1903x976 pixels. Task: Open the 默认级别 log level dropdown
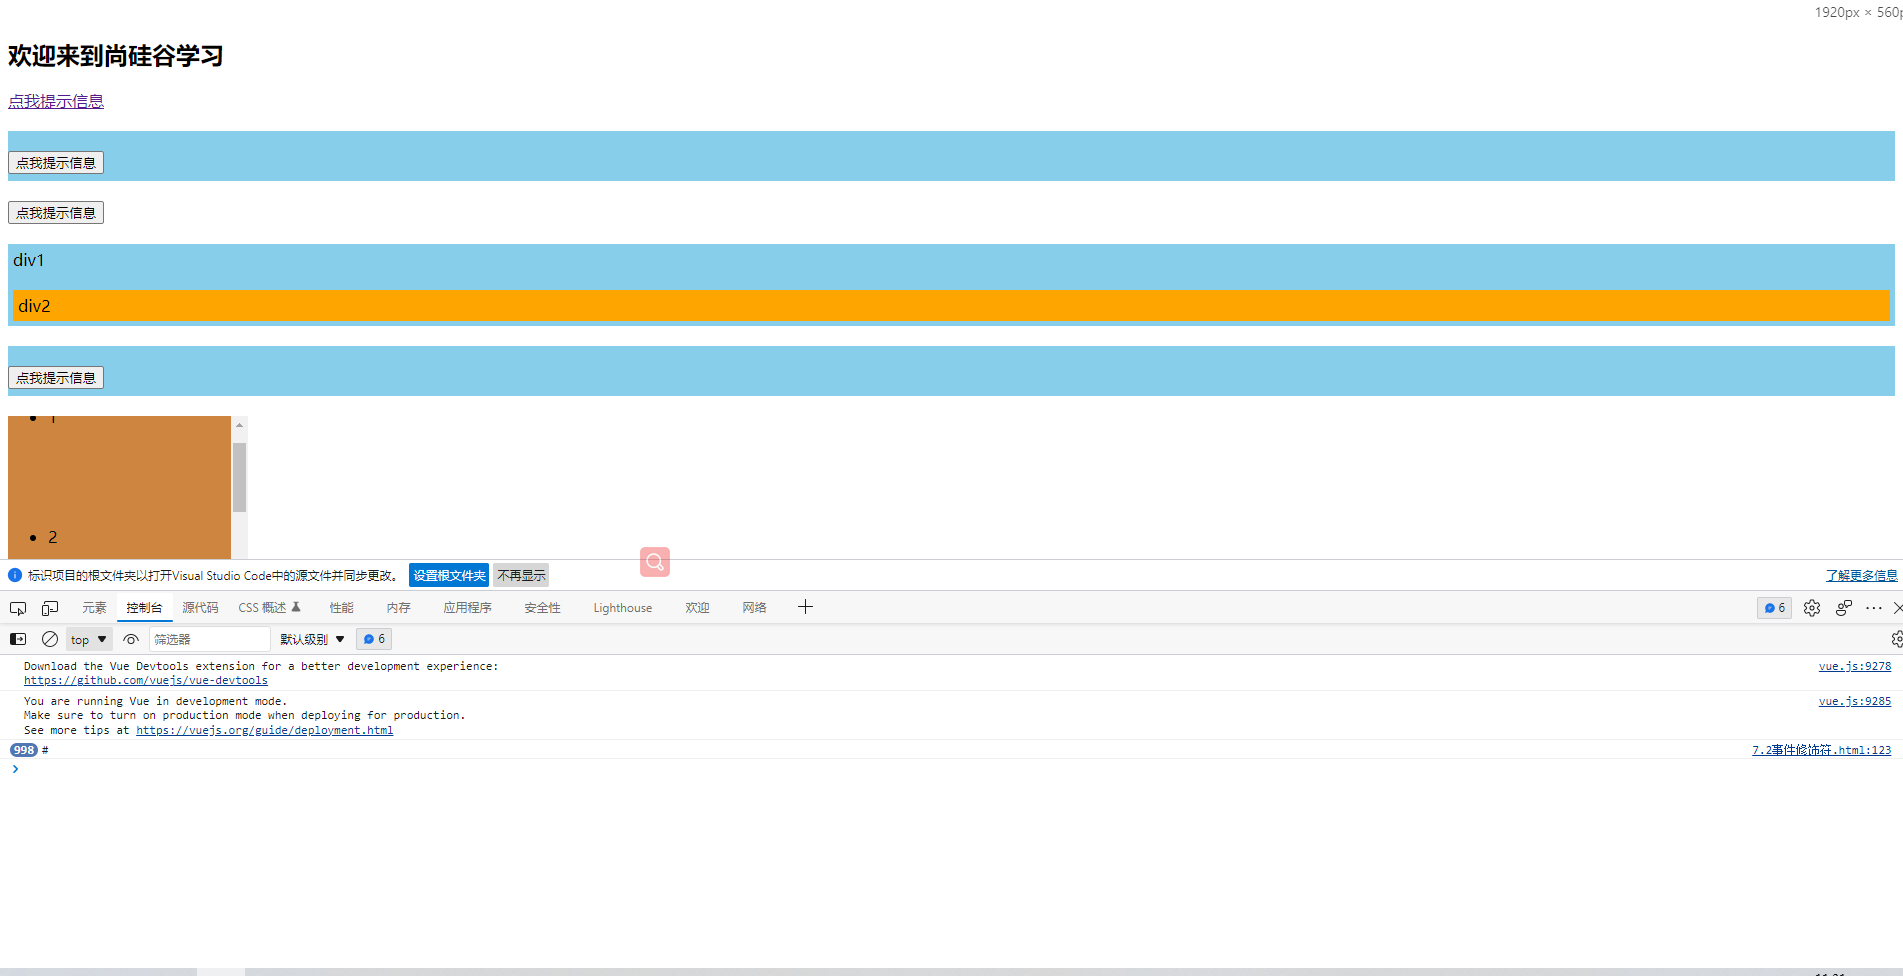[x=312, y=639]
